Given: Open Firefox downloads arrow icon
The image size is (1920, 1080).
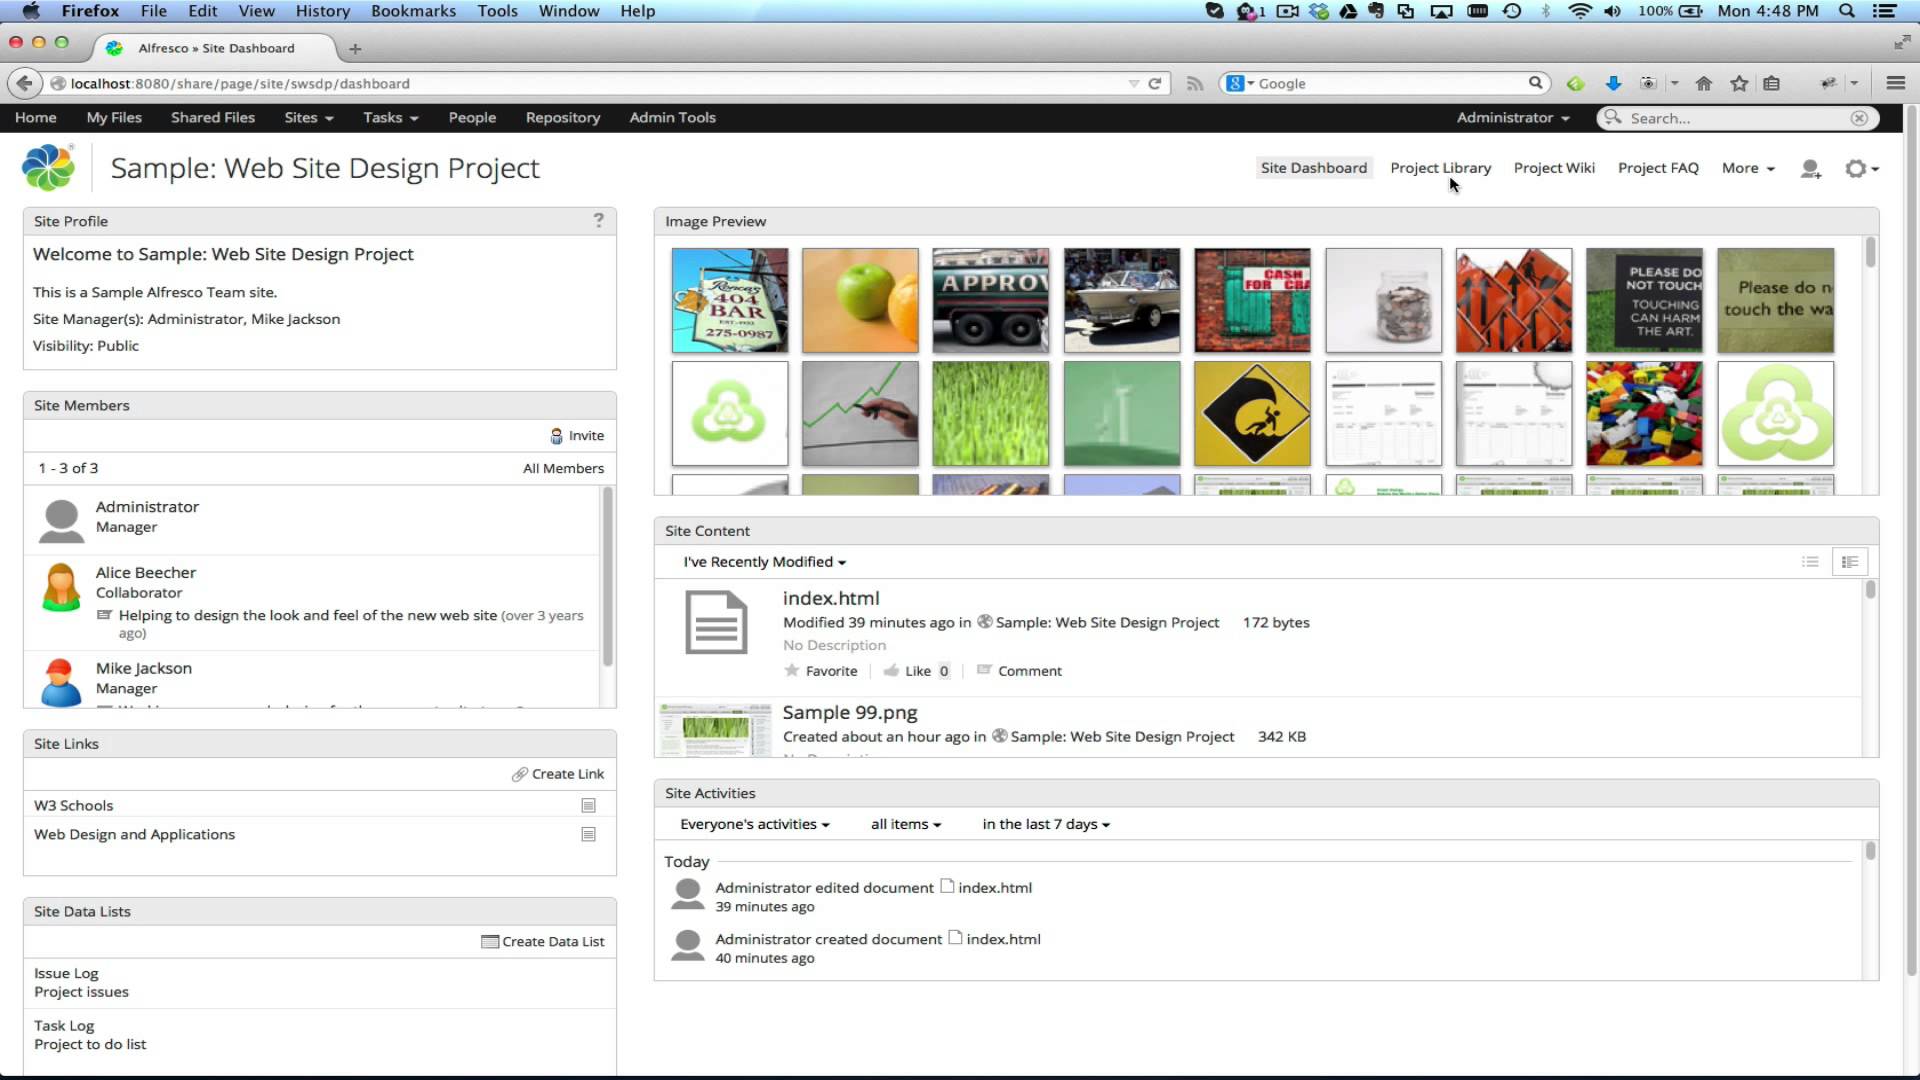Looking at the screenshot, I should coord(1613,83).
